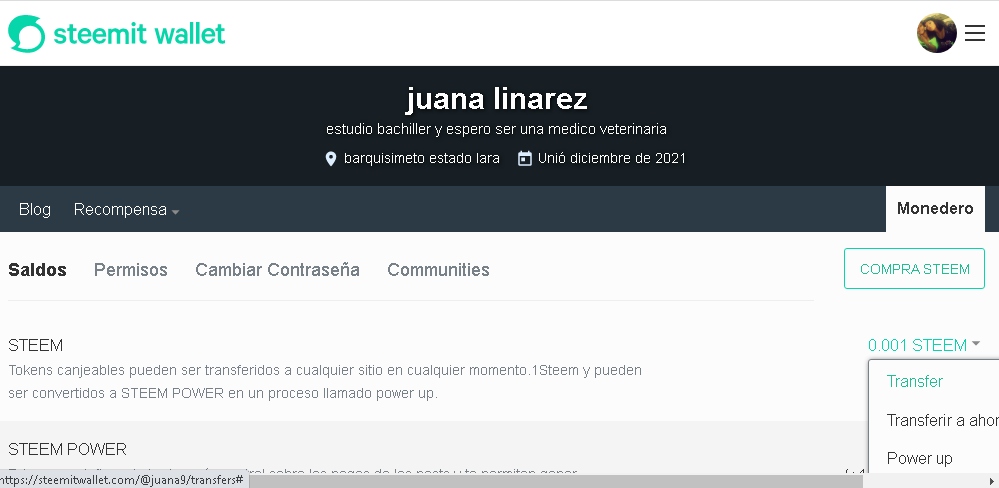Viewport: 999px width, 488px height.
Task: Toggle the 0.001 STEEM balance dropdown
Action: click(x=924, y=345)
